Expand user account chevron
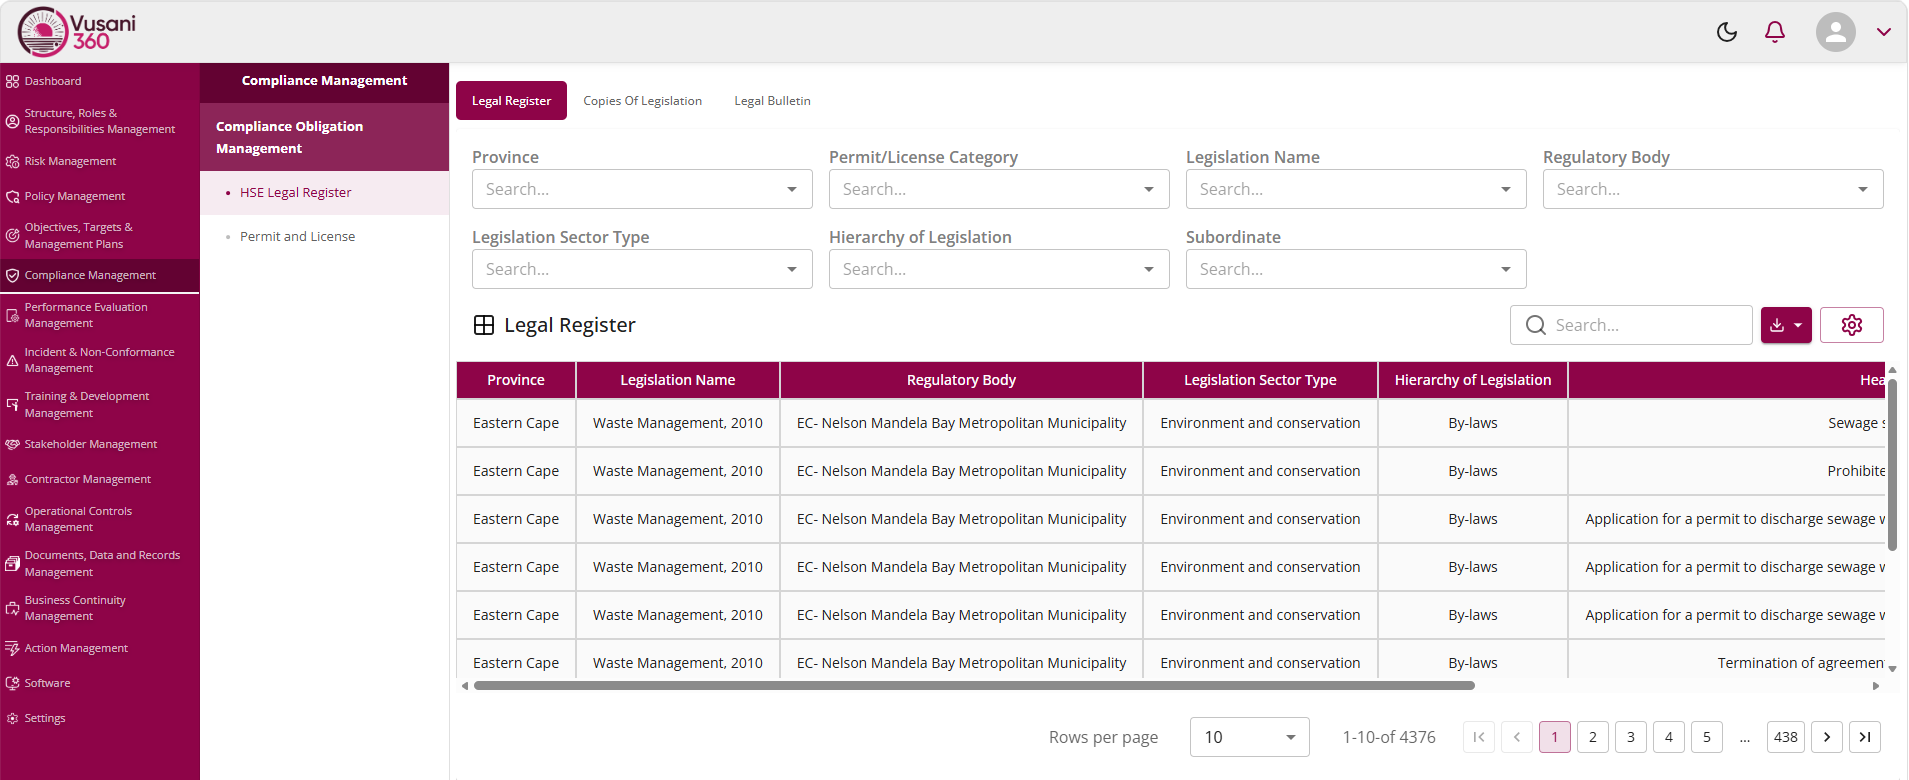This screenshot has width=1909, height=780. (1884, 32)
